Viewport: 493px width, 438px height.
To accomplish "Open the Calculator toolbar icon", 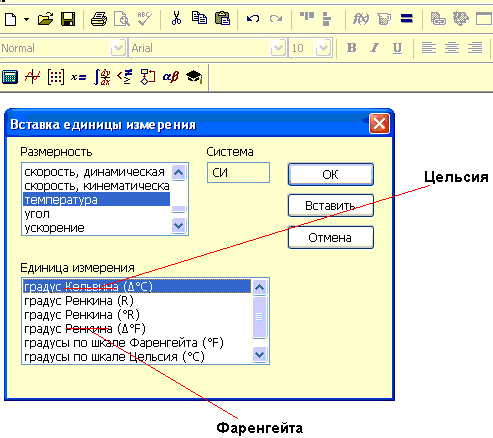I will tap(10, 77).
